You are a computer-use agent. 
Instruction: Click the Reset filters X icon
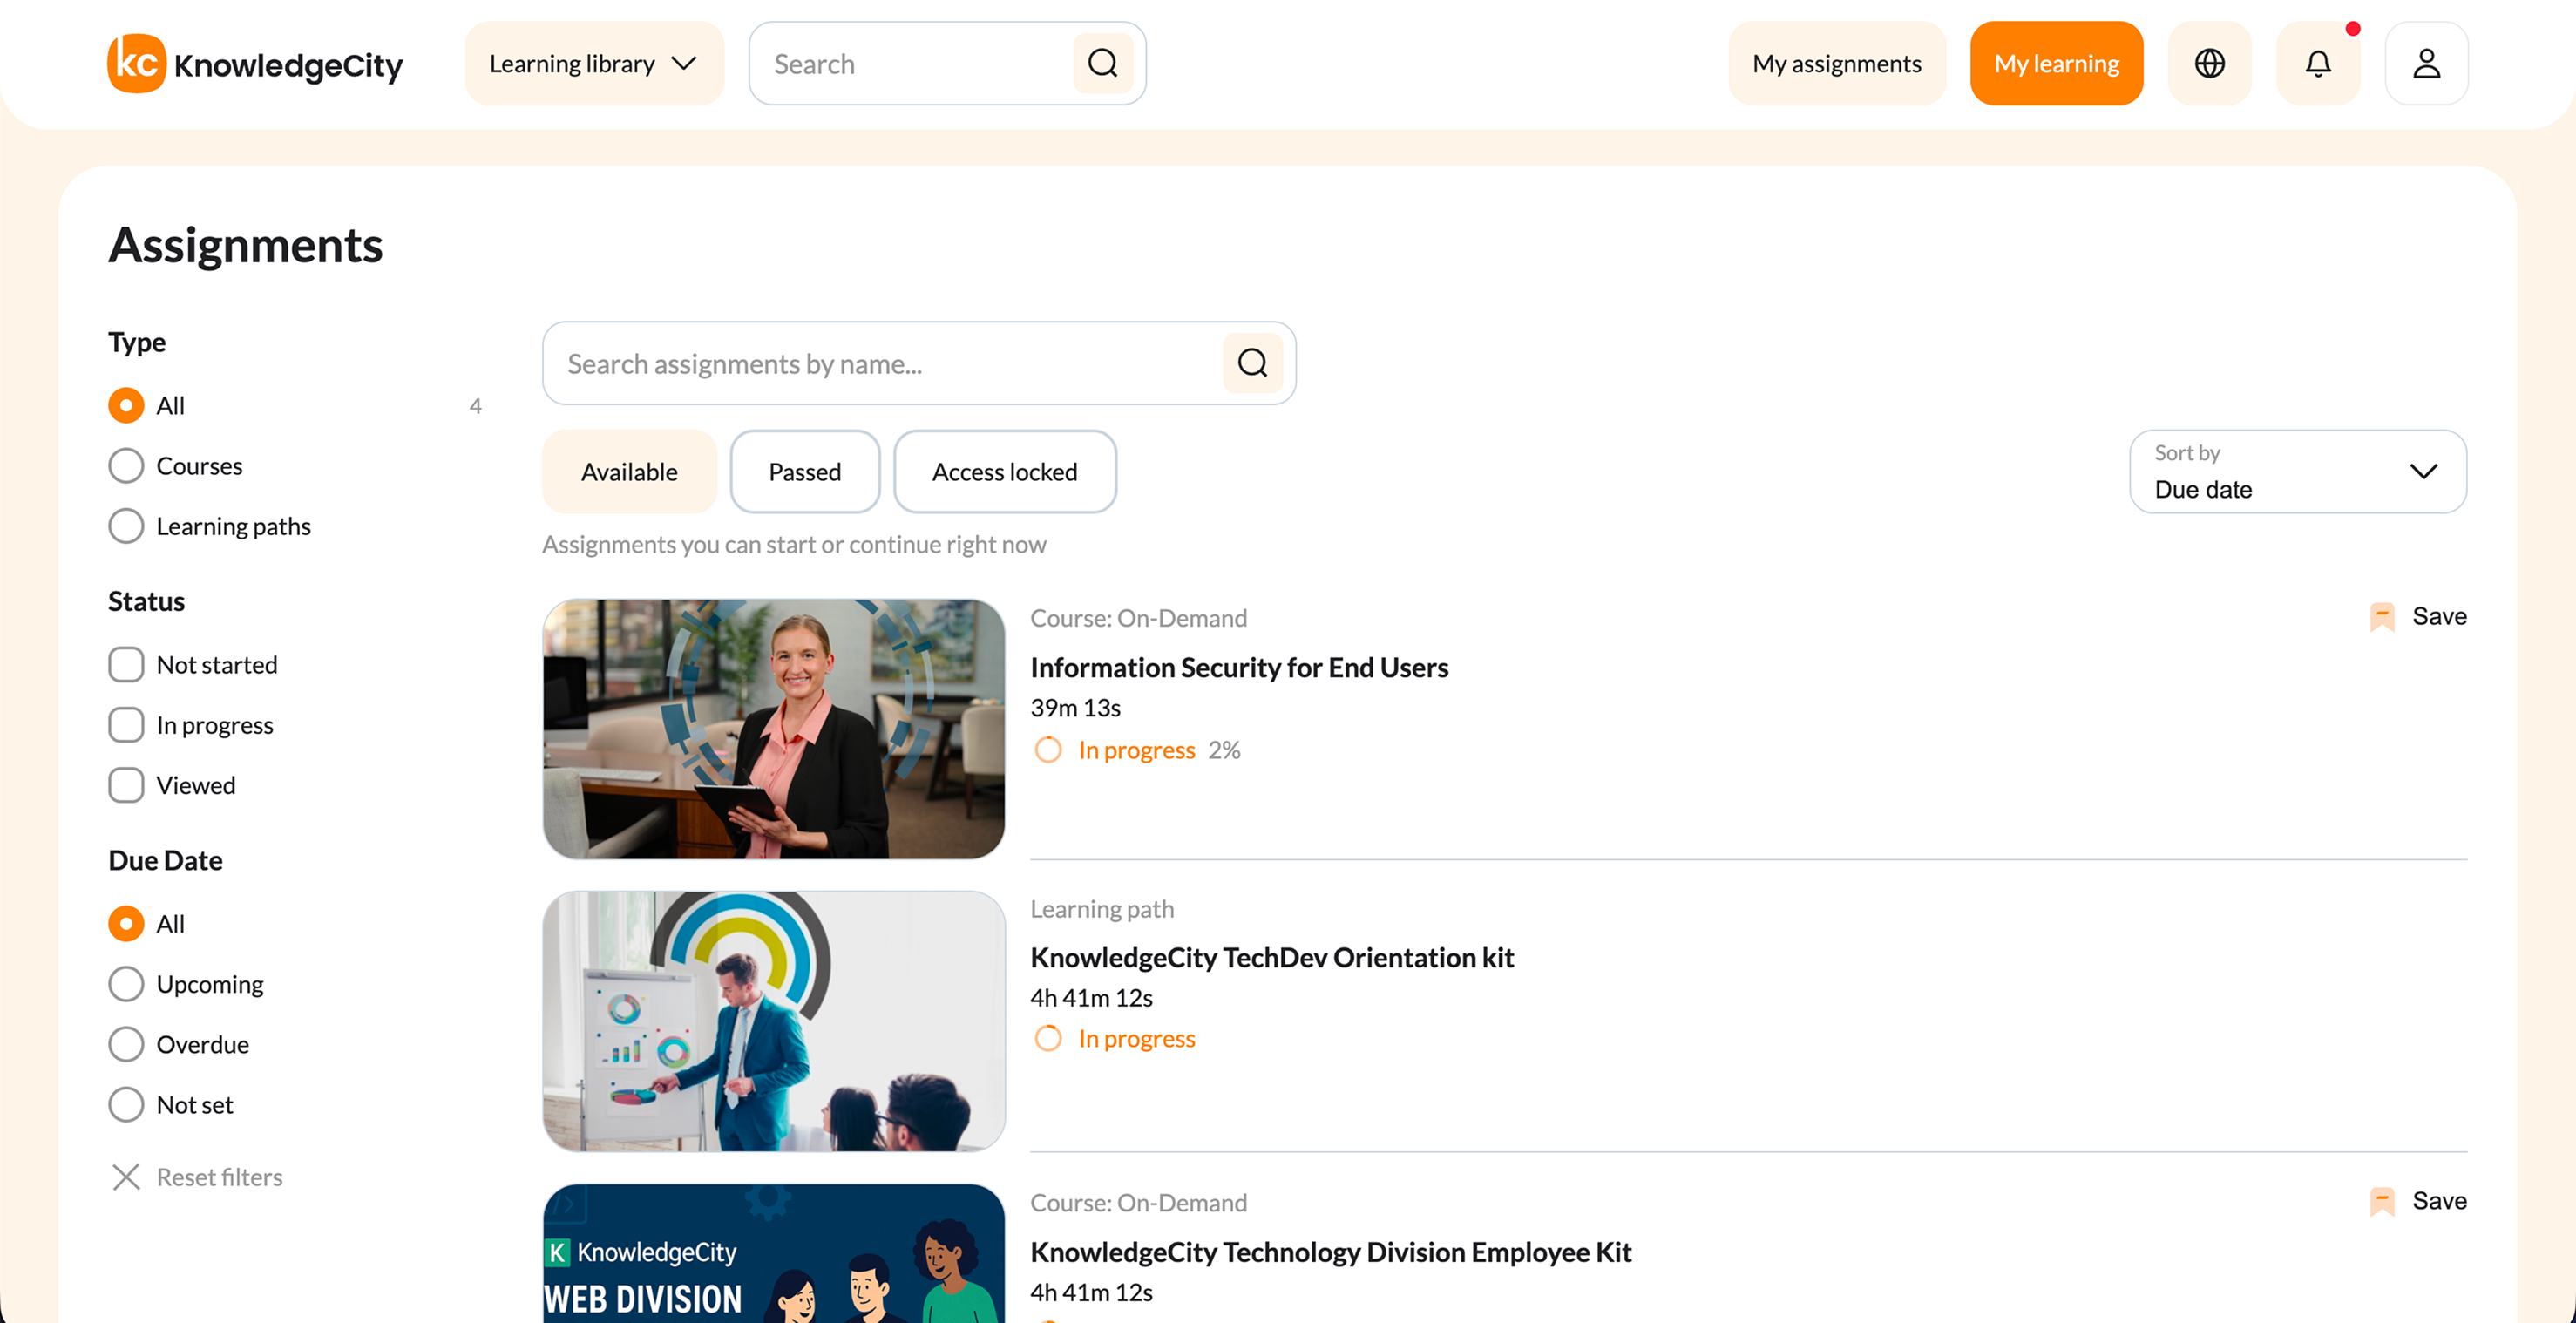click(126, 1177)
